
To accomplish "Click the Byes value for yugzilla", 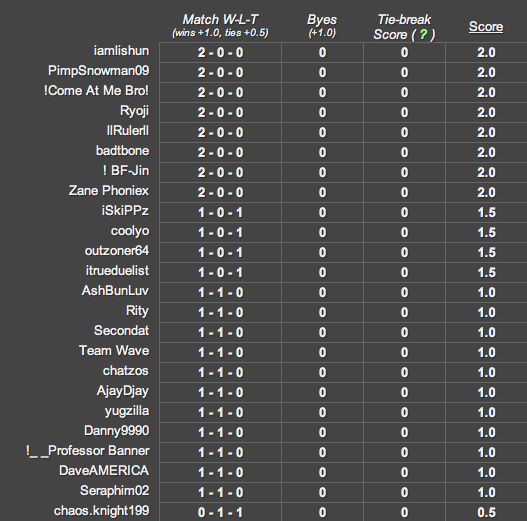I will [x=322, y=412].
